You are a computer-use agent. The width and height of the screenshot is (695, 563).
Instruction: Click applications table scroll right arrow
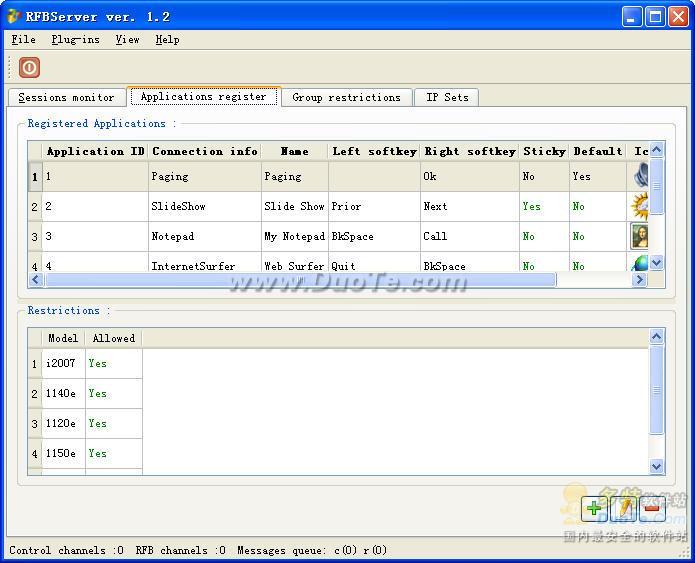coord(640,279)
